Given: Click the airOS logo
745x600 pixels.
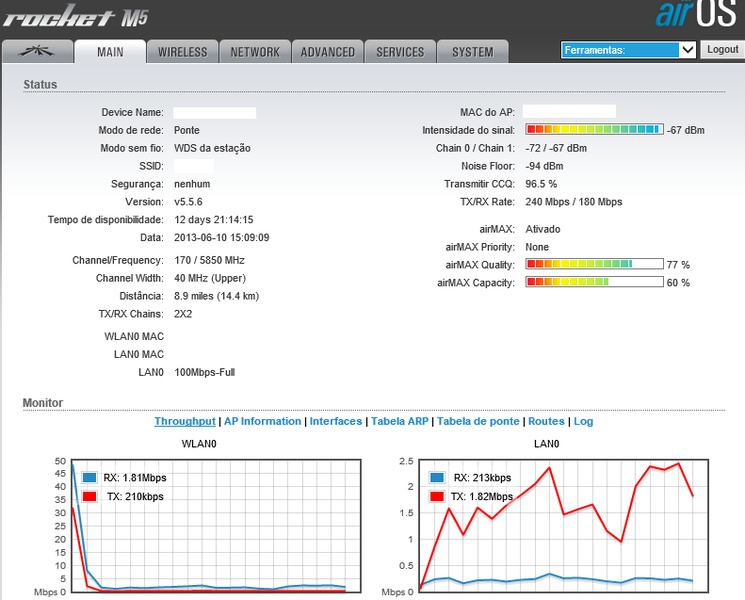Looking at the screenshot, I should pos(696,13).
